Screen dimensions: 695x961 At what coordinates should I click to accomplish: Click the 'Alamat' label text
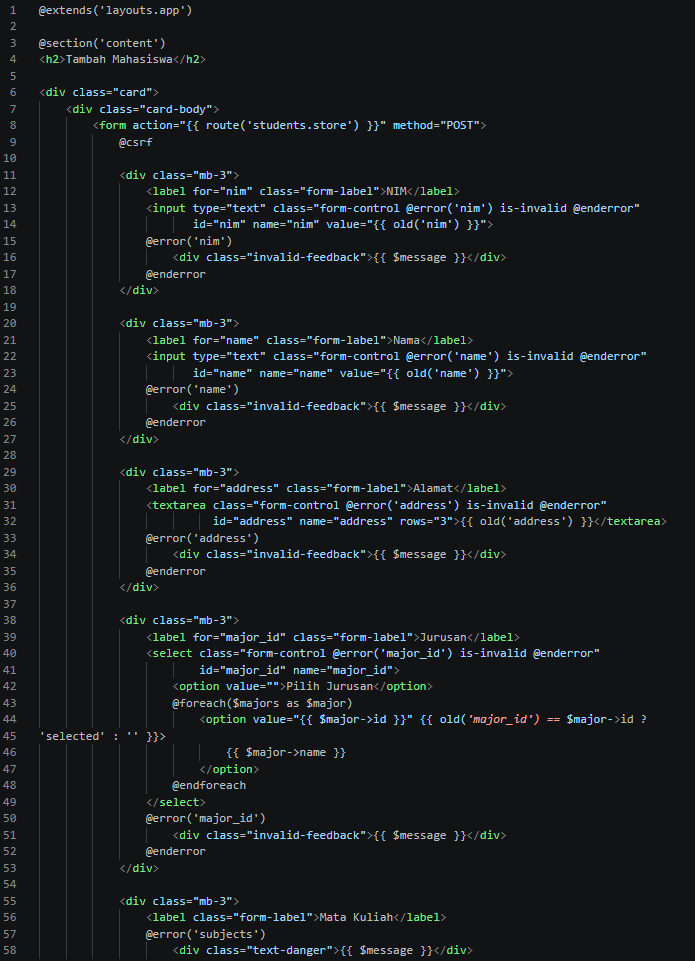coord(433,488)
